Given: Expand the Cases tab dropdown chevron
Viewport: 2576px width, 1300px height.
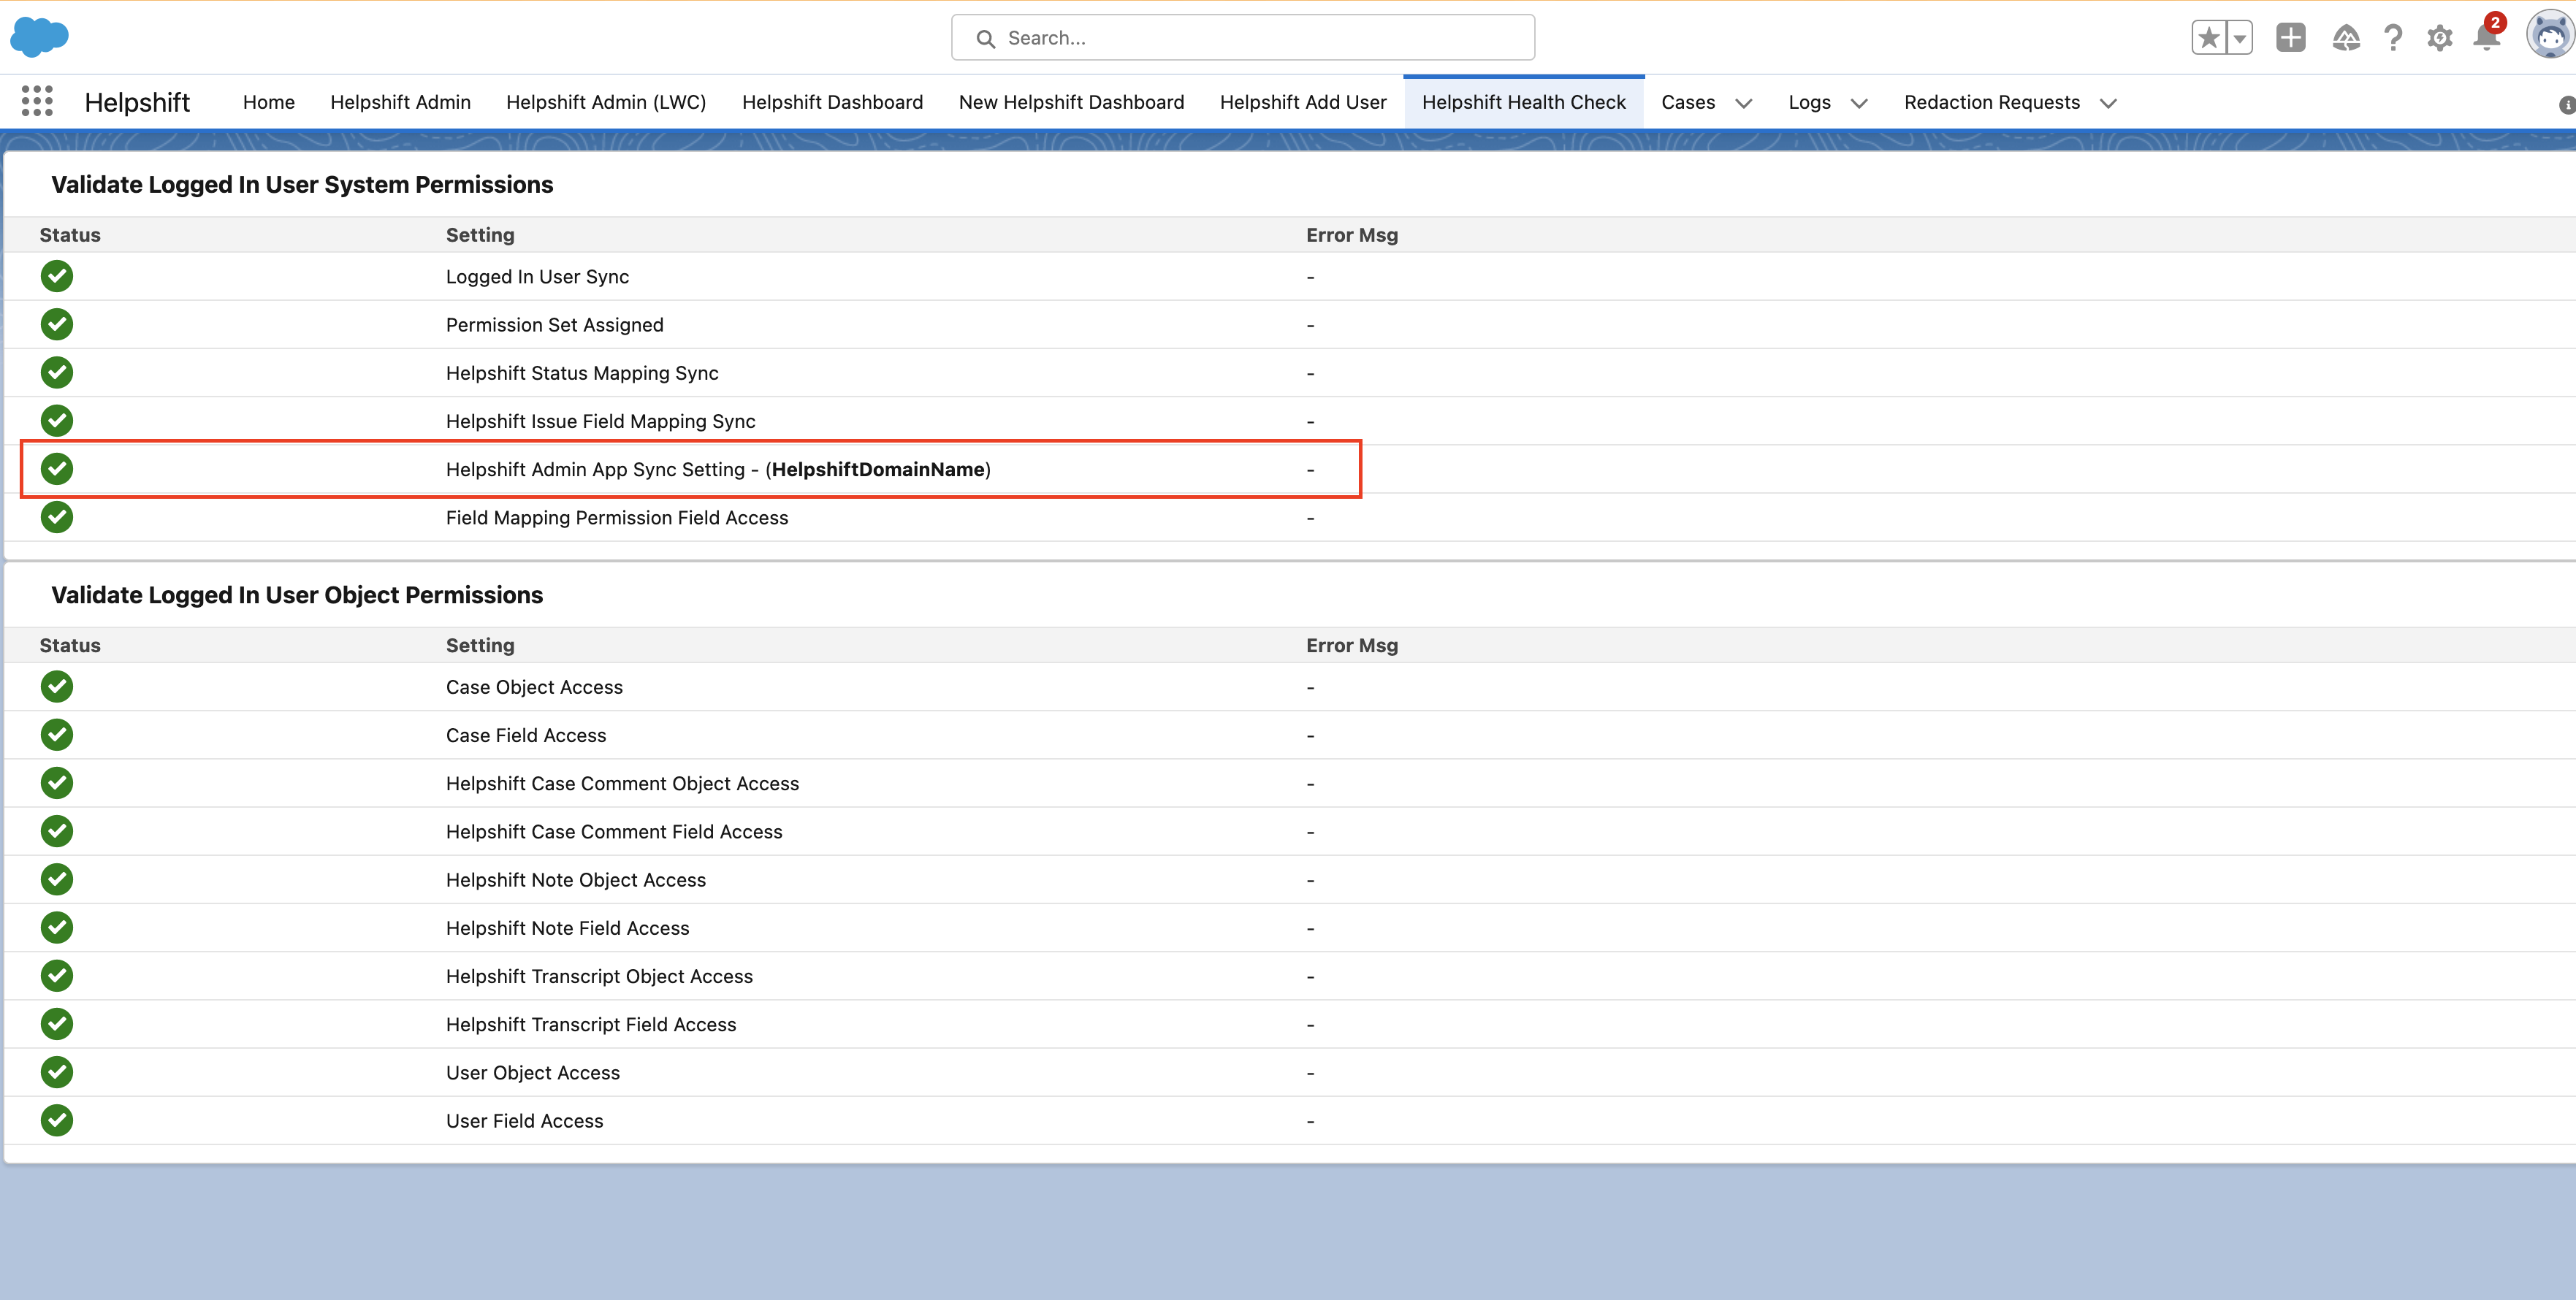Looking at the screenshot, I should click(1744, 103).
